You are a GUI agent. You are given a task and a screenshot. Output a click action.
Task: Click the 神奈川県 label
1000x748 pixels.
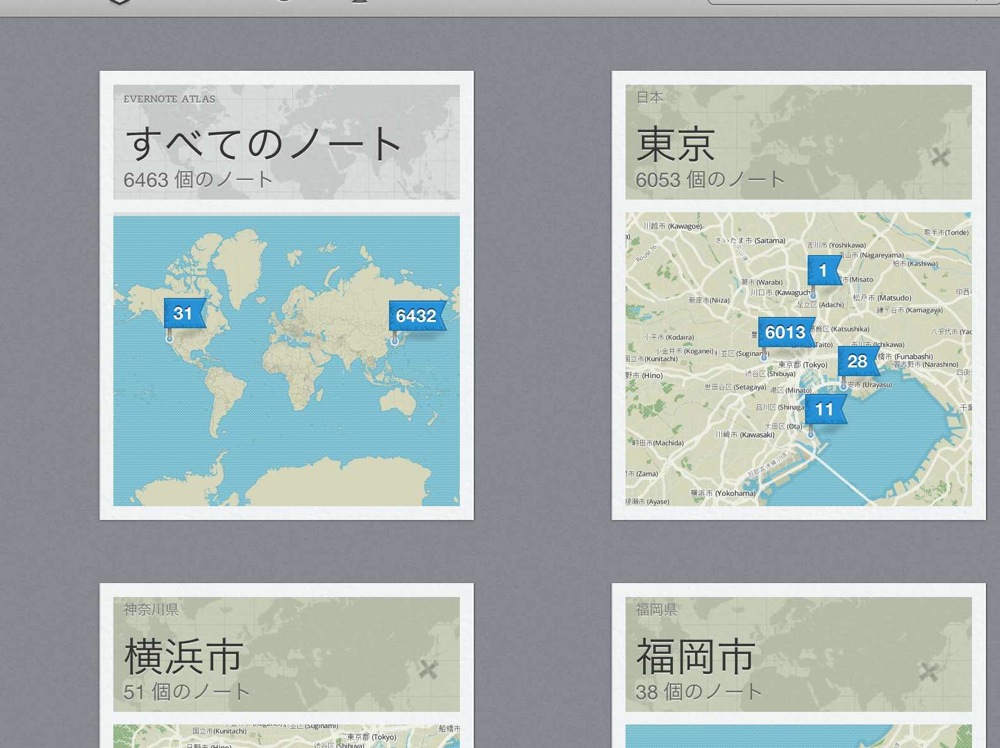(151, 610)
